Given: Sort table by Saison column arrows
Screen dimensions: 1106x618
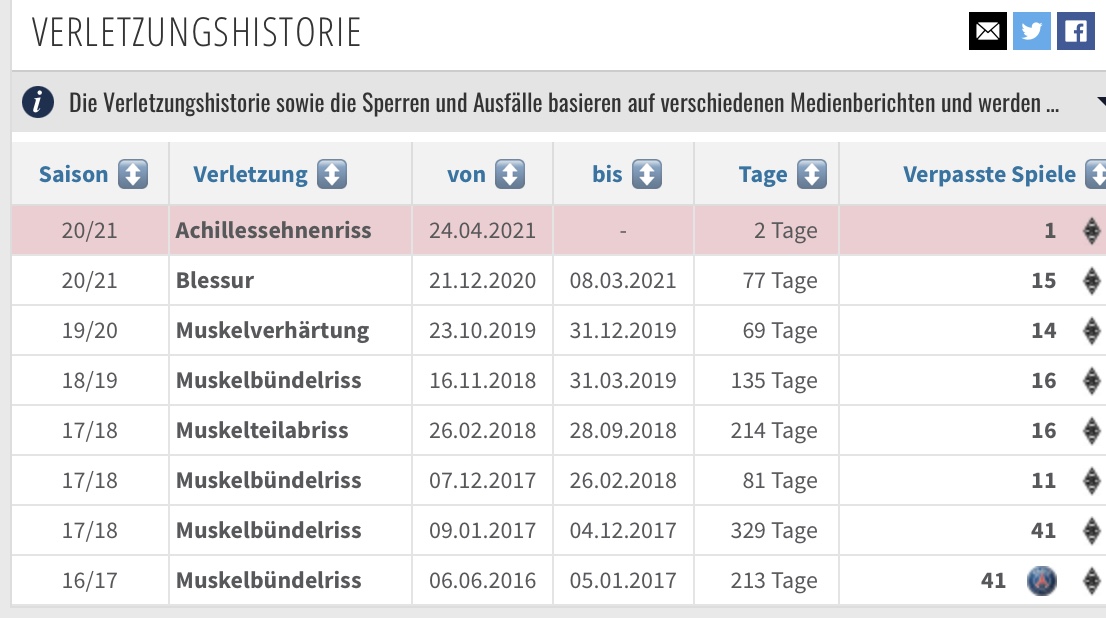Looking at the screenshot, I should pyautogui.click(x=133, y=175).
